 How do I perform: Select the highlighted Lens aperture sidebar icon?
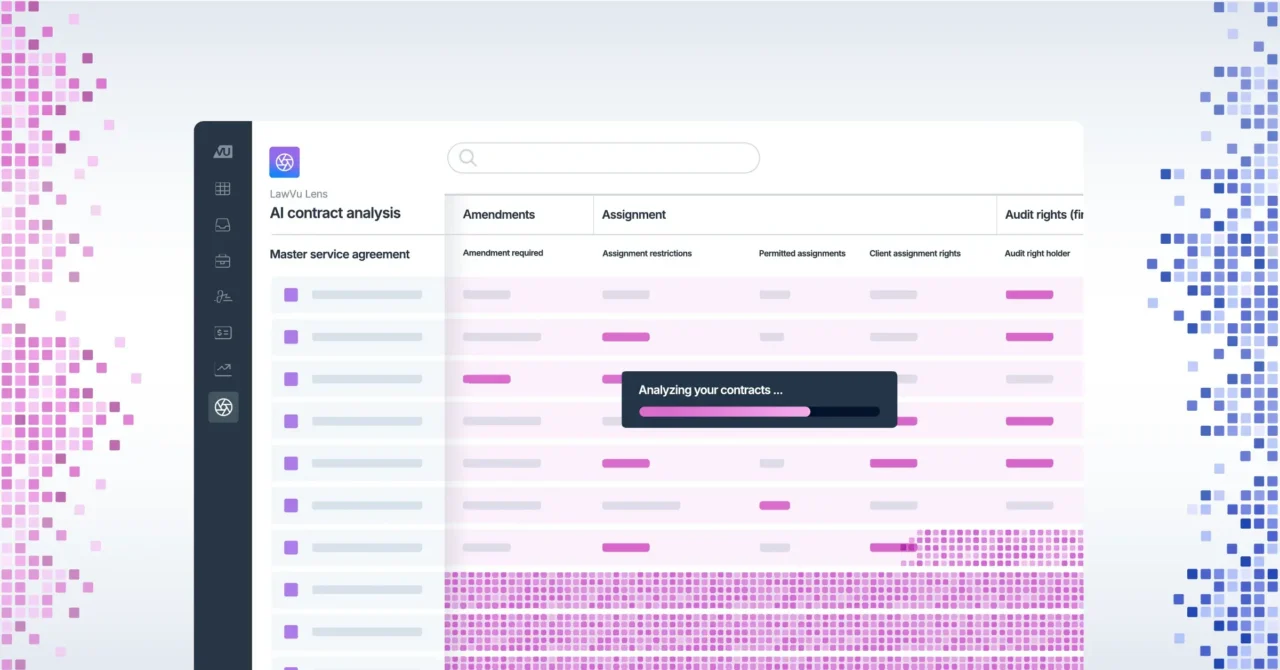pyautogui.click(x=223, y=407)
